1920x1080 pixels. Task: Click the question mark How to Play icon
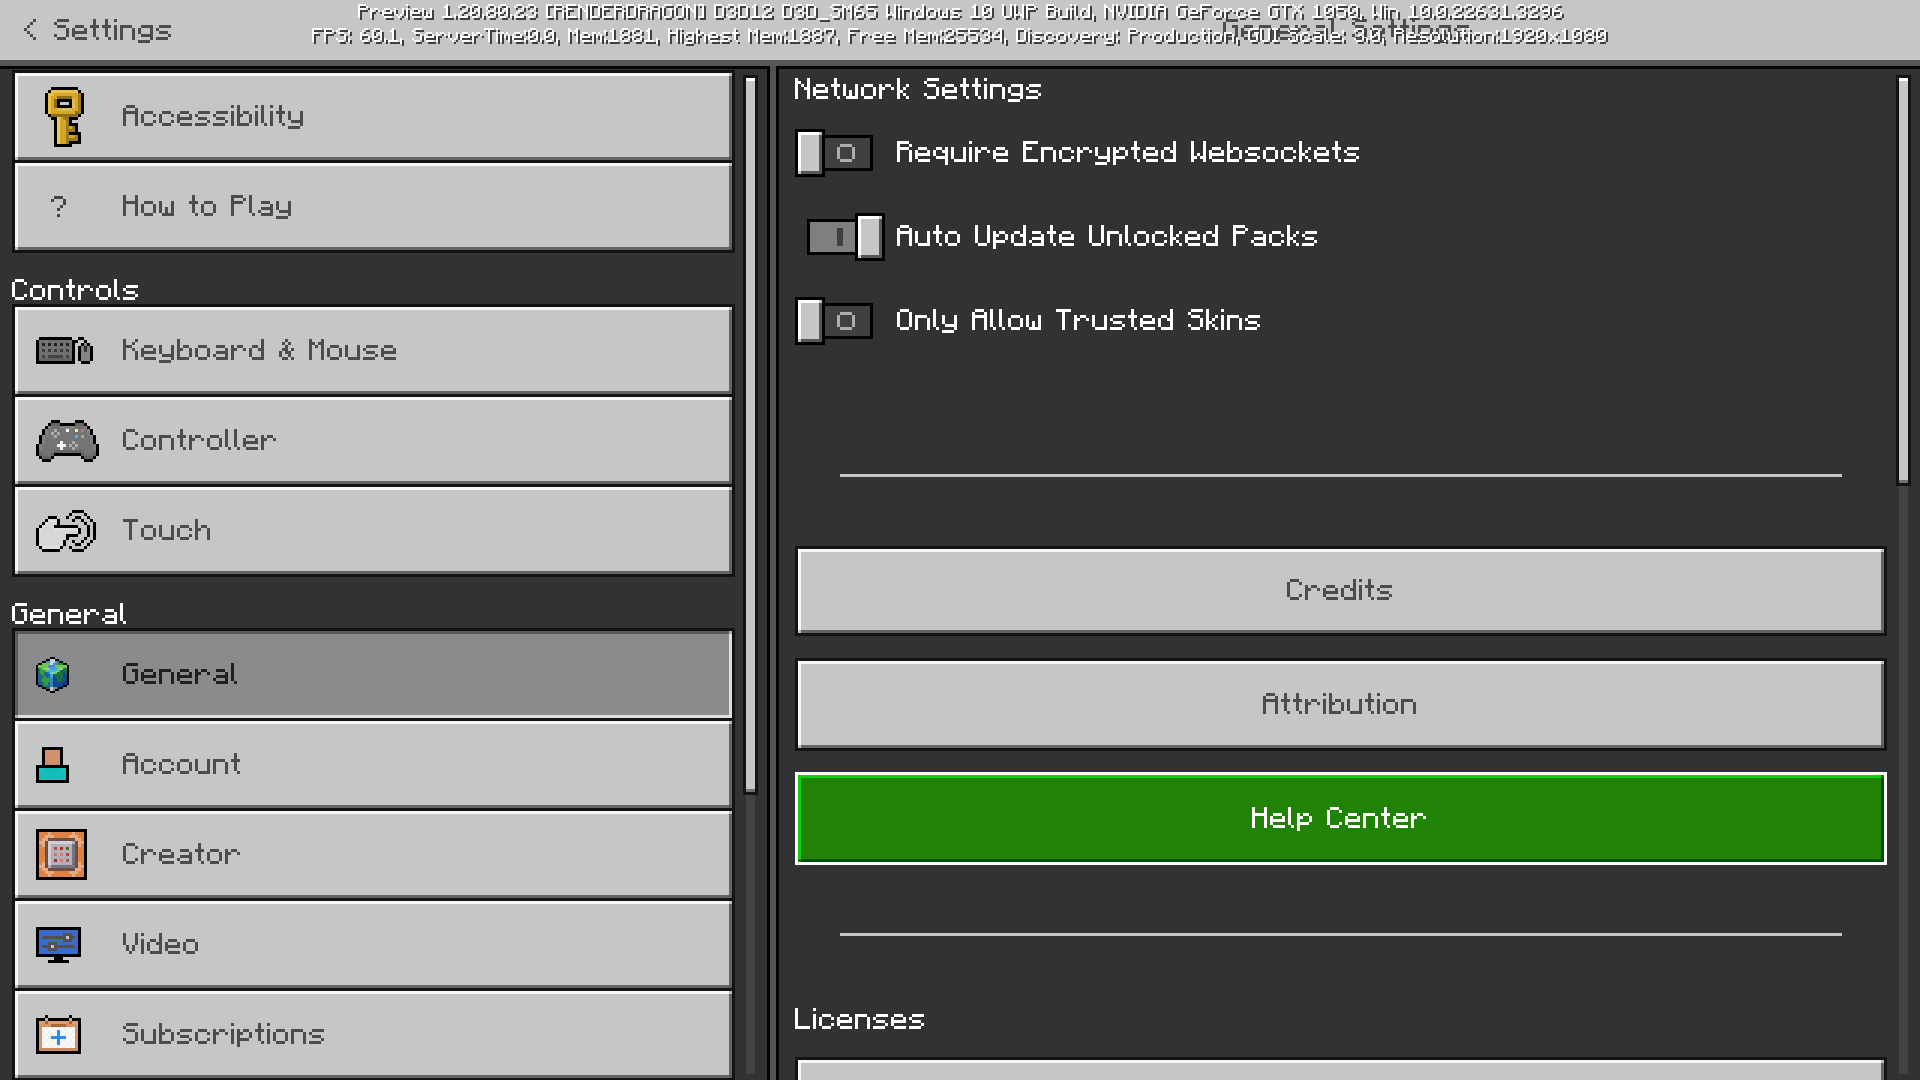[58, 207]
